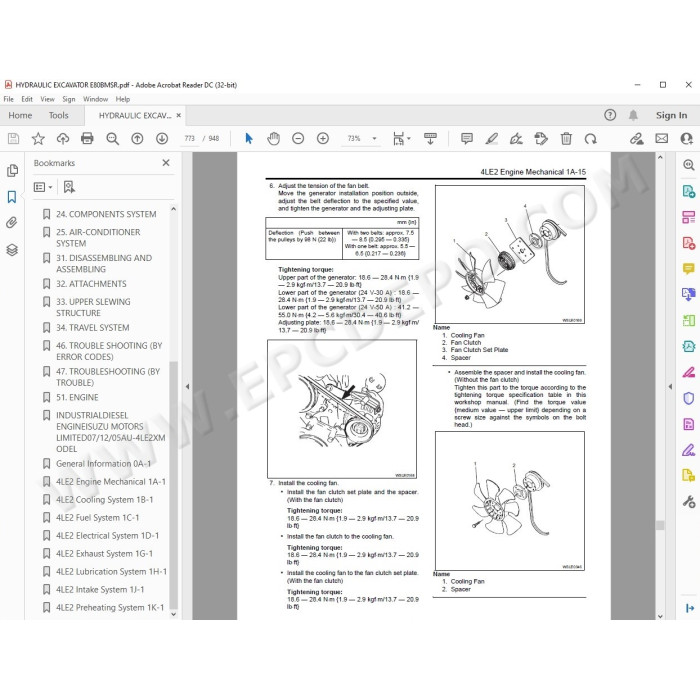The width and height of the screenshot is (700, 700).
Task: Open the sign document pen tool
Action: tap(516, 139)
